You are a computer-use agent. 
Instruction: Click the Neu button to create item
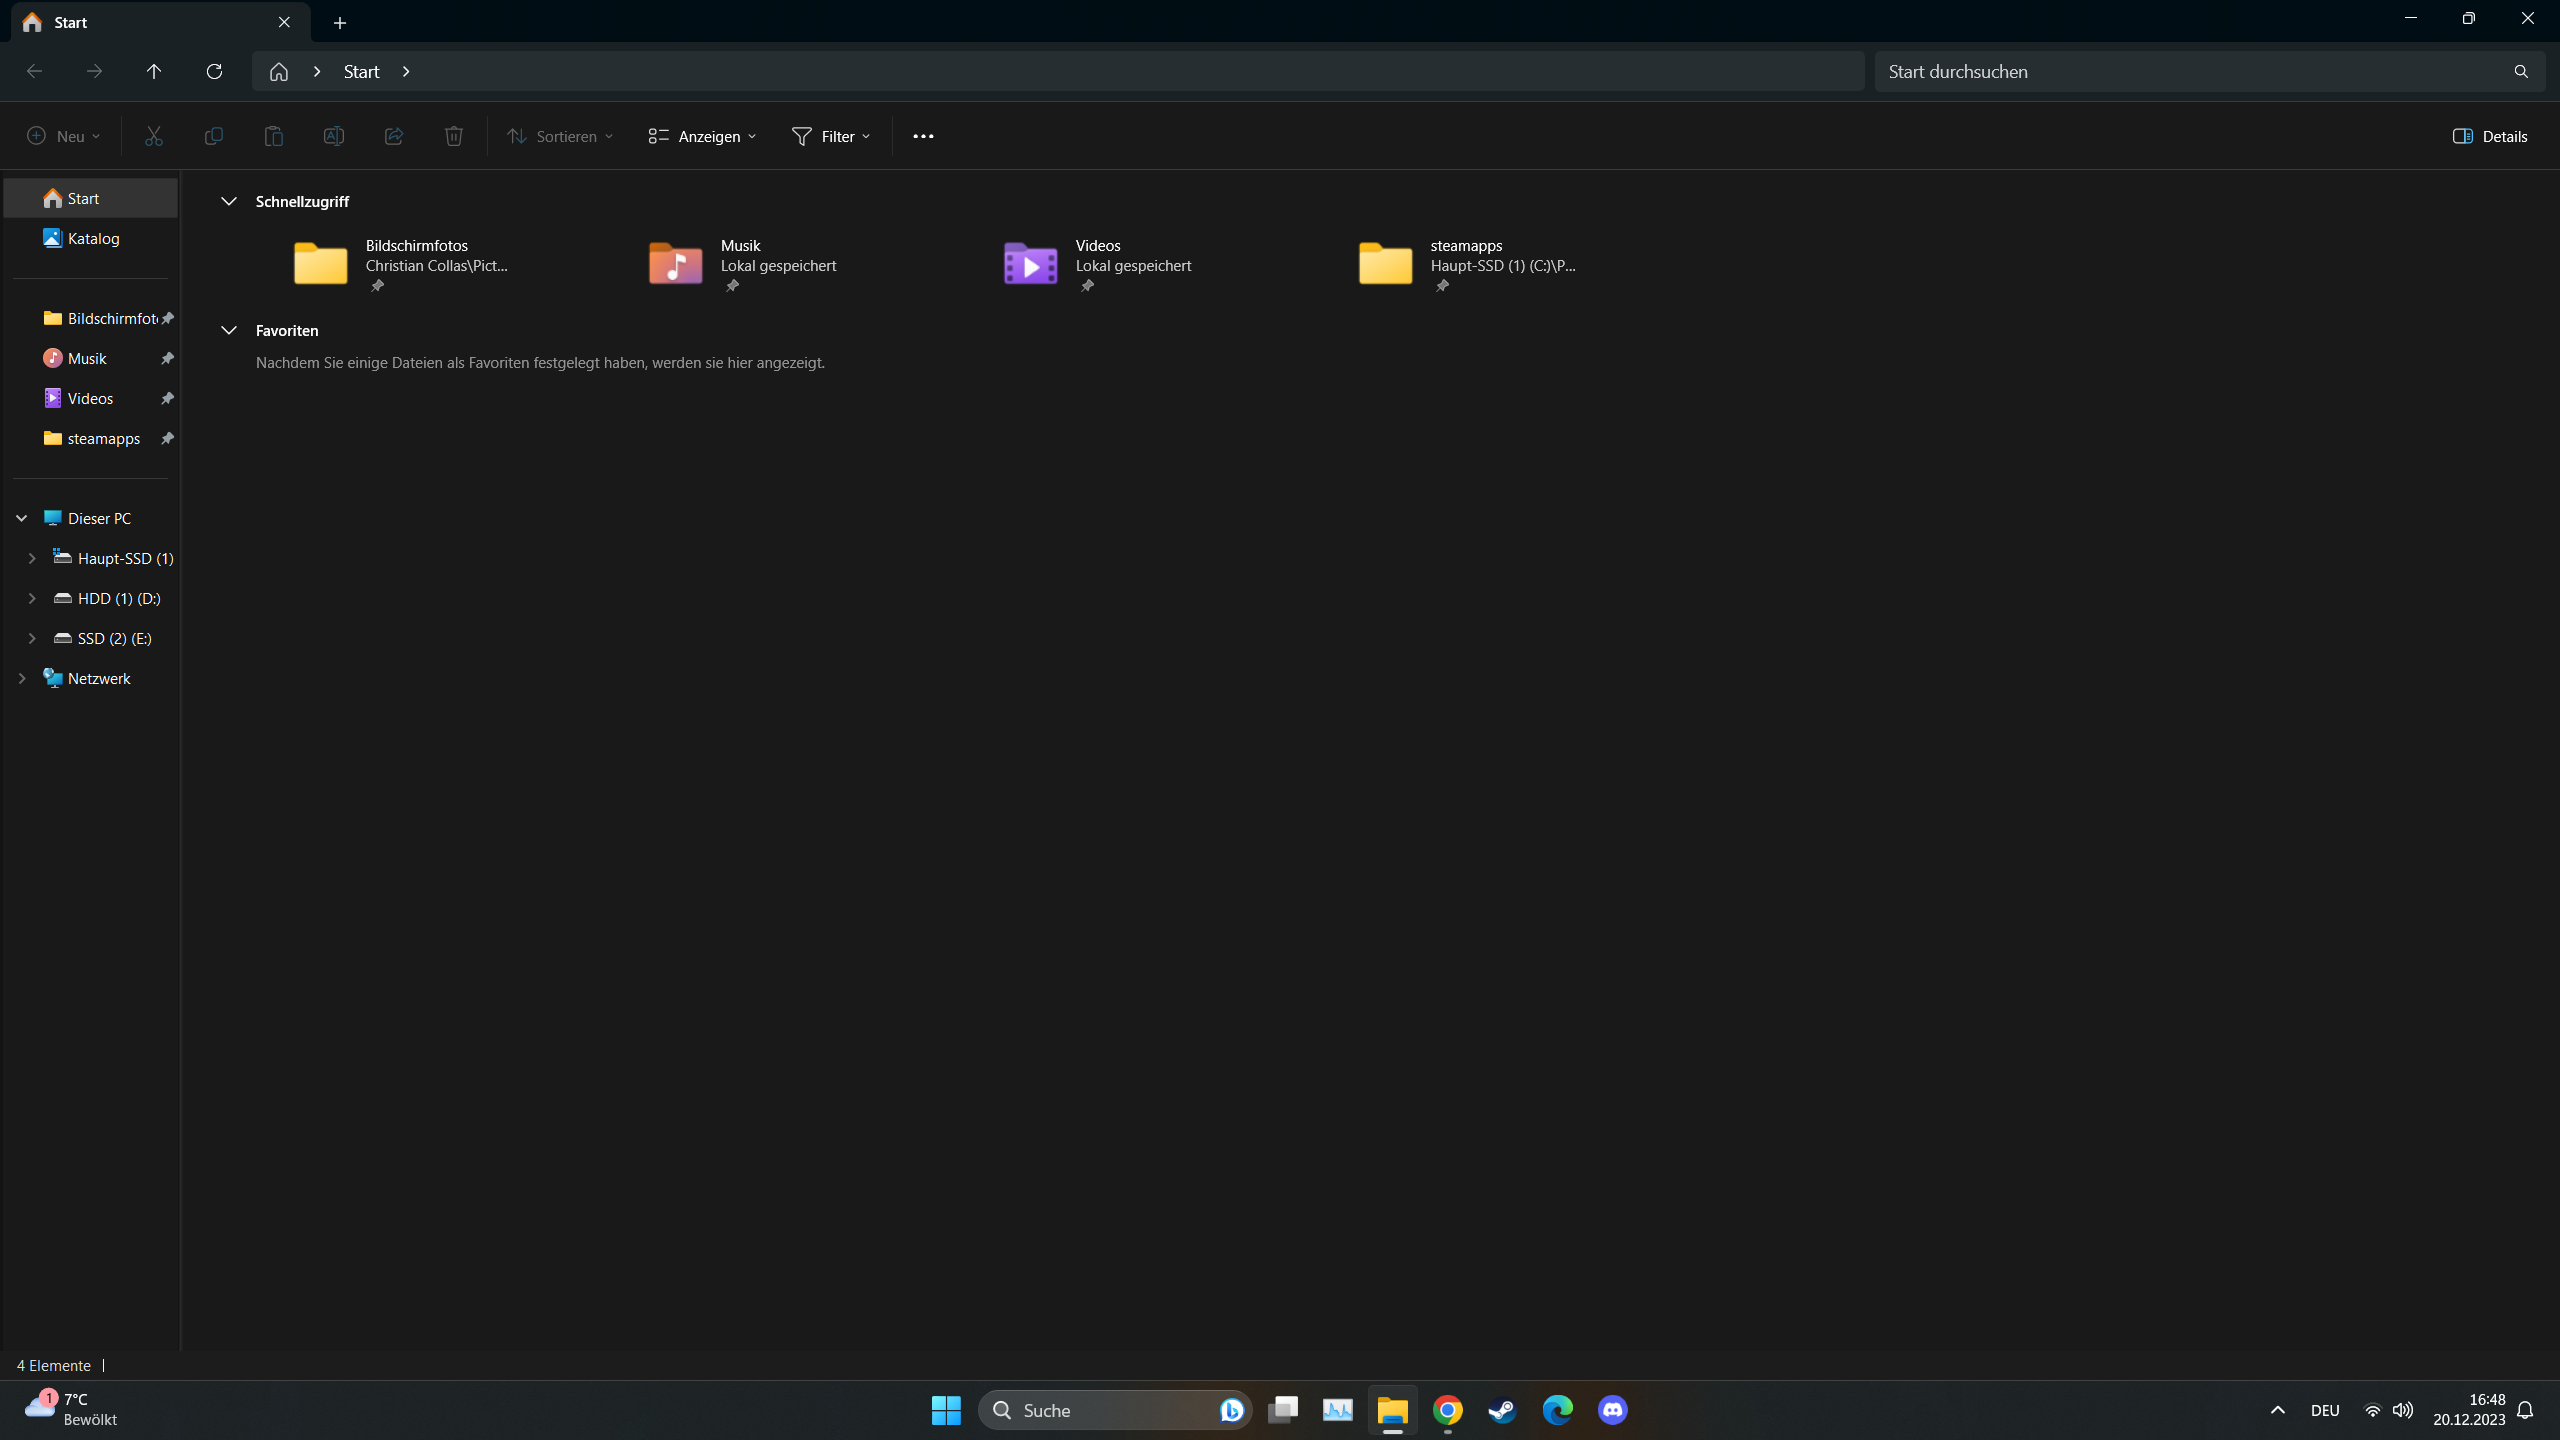pos(62,136)
